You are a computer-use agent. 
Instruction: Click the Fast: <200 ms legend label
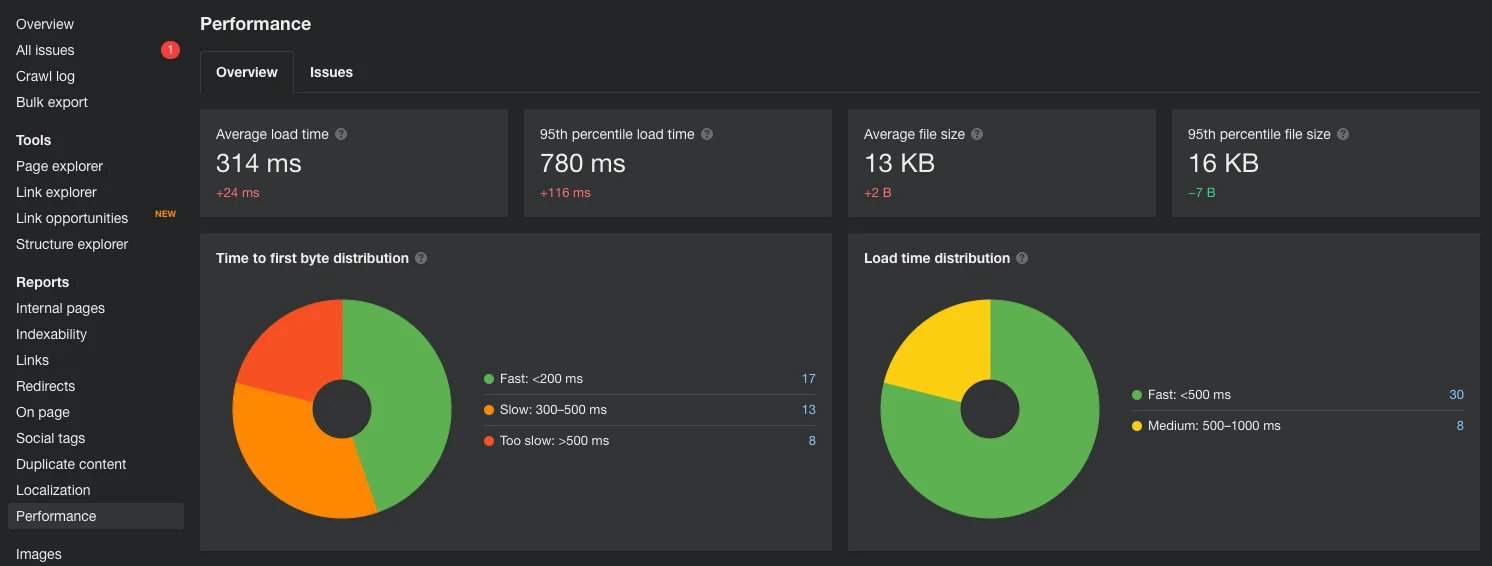coord(541,379)
